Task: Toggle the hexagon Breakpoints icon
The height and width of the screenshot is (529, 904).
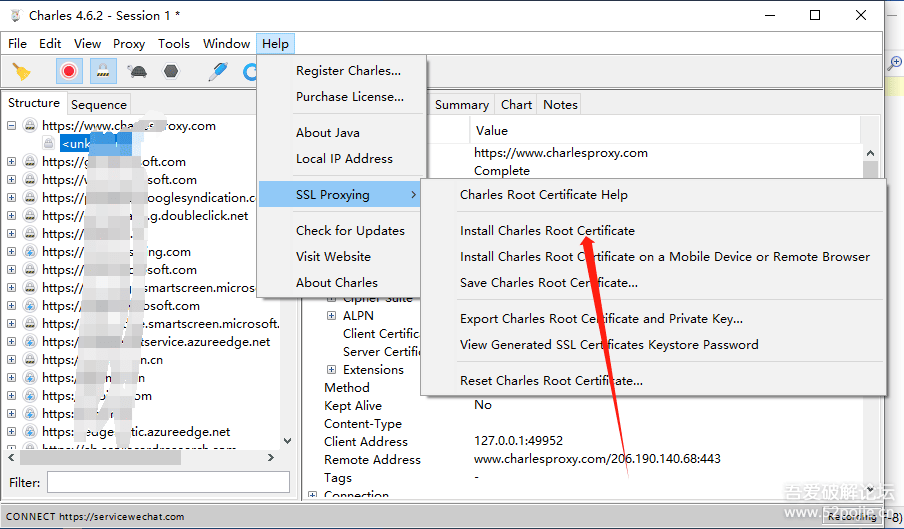Action: click(x=171, y=71)
